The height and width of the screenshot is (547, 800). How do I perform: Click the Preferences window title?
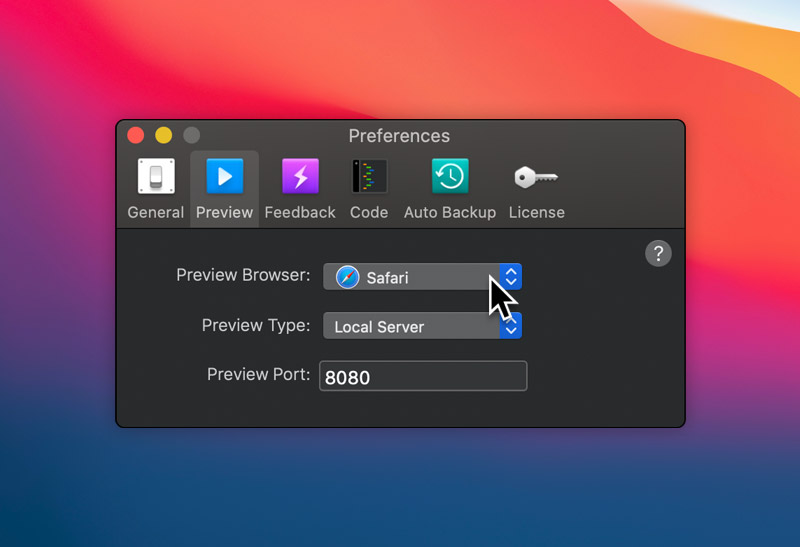point(399,136)
